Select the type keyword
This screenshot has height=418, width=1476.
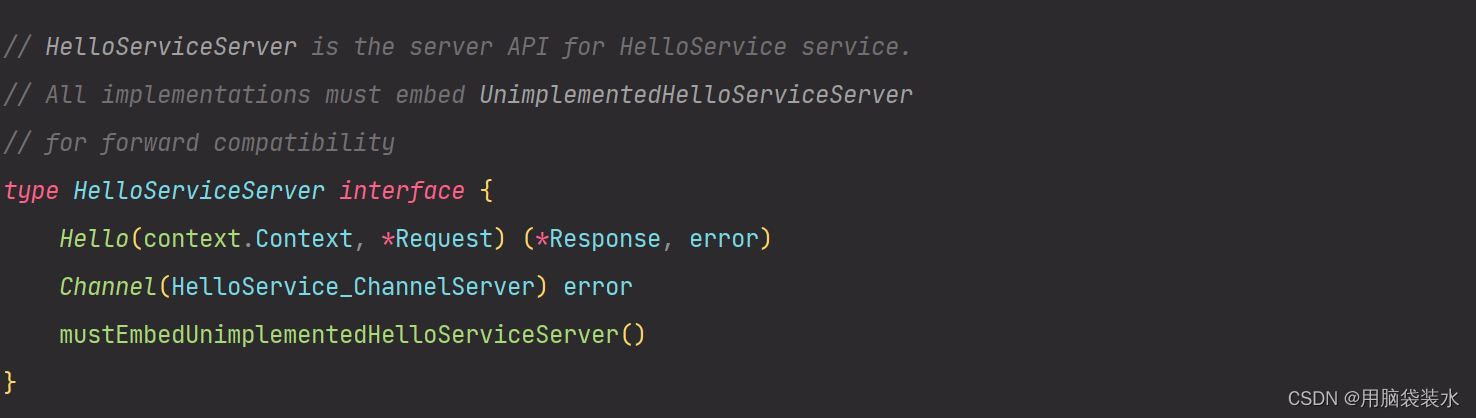(x=31, y=192)
